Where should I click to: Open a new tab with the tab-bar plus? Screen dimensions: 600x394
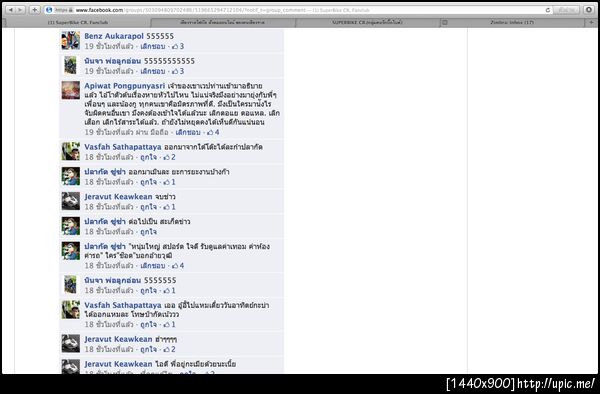[591, 23]
